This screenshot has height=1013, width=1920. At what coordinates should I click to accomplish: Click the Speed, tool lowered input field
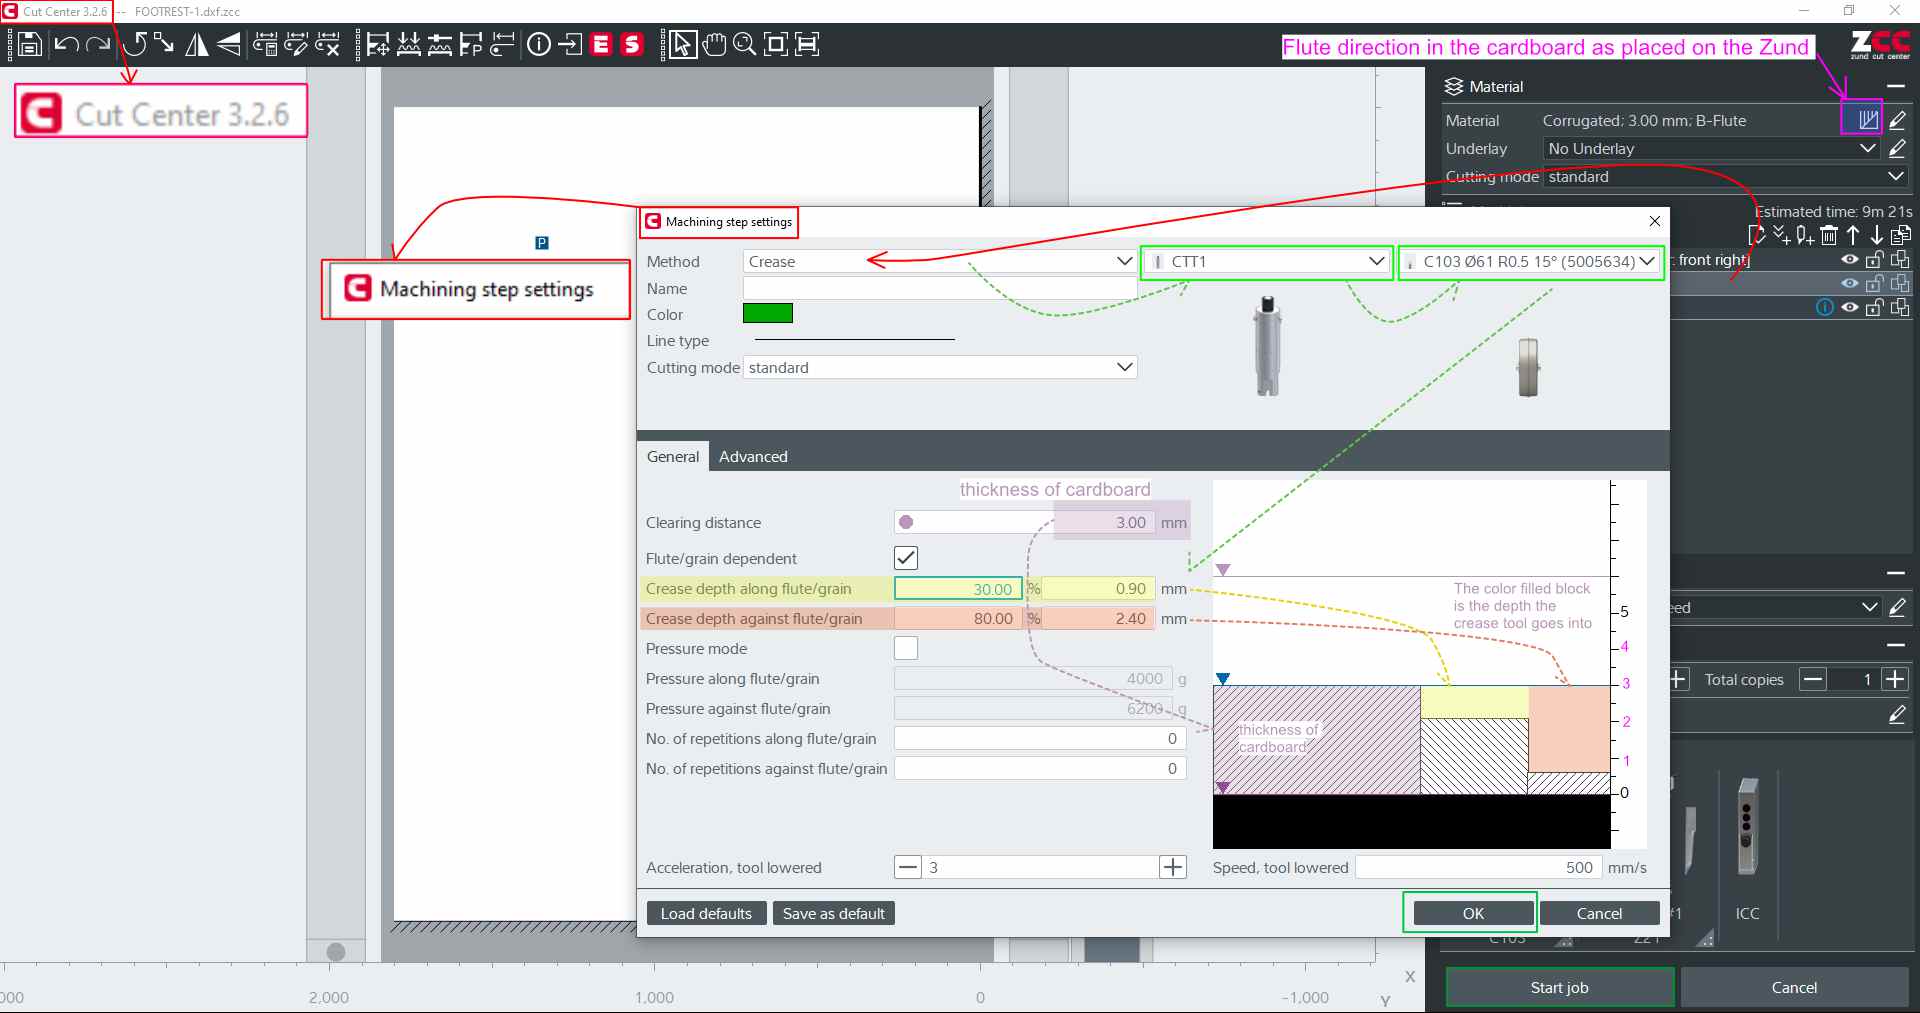pos(1478,867)
